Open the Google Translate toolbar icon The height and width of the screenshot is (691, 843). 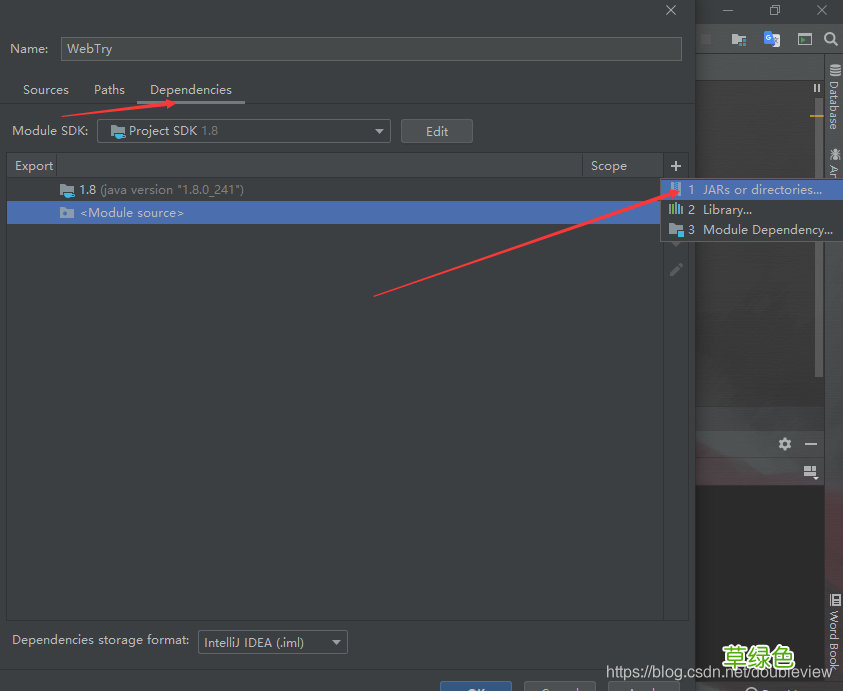pyautogui.click(x=772, y=39)
